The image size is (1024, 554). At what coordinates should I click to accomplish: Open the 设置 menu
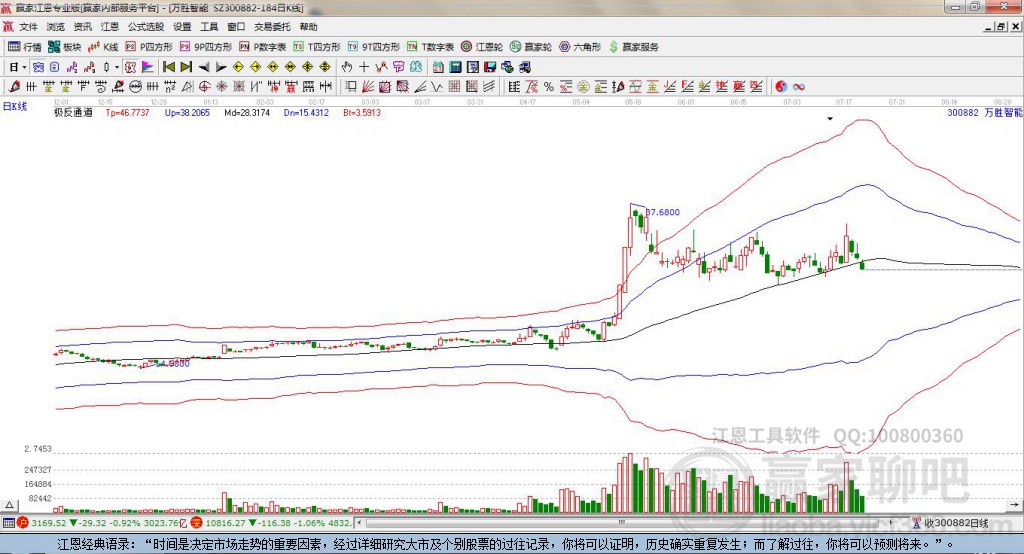point(182,27)
